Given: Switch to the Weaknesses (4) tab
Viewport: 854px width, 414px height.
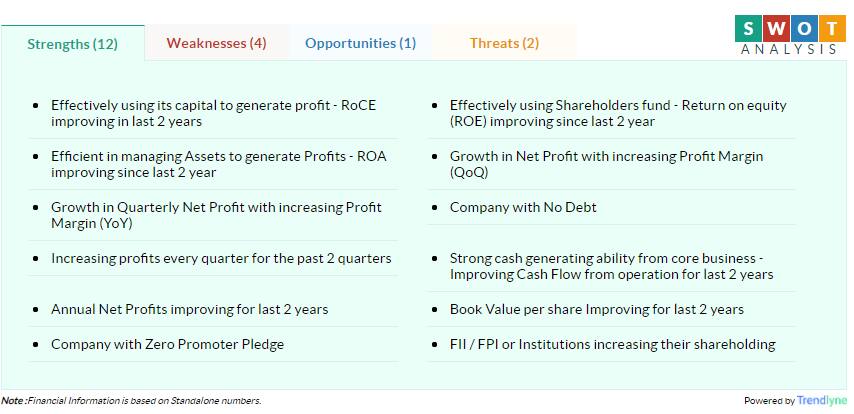Looking at the screenshot, I should point(217,43).
